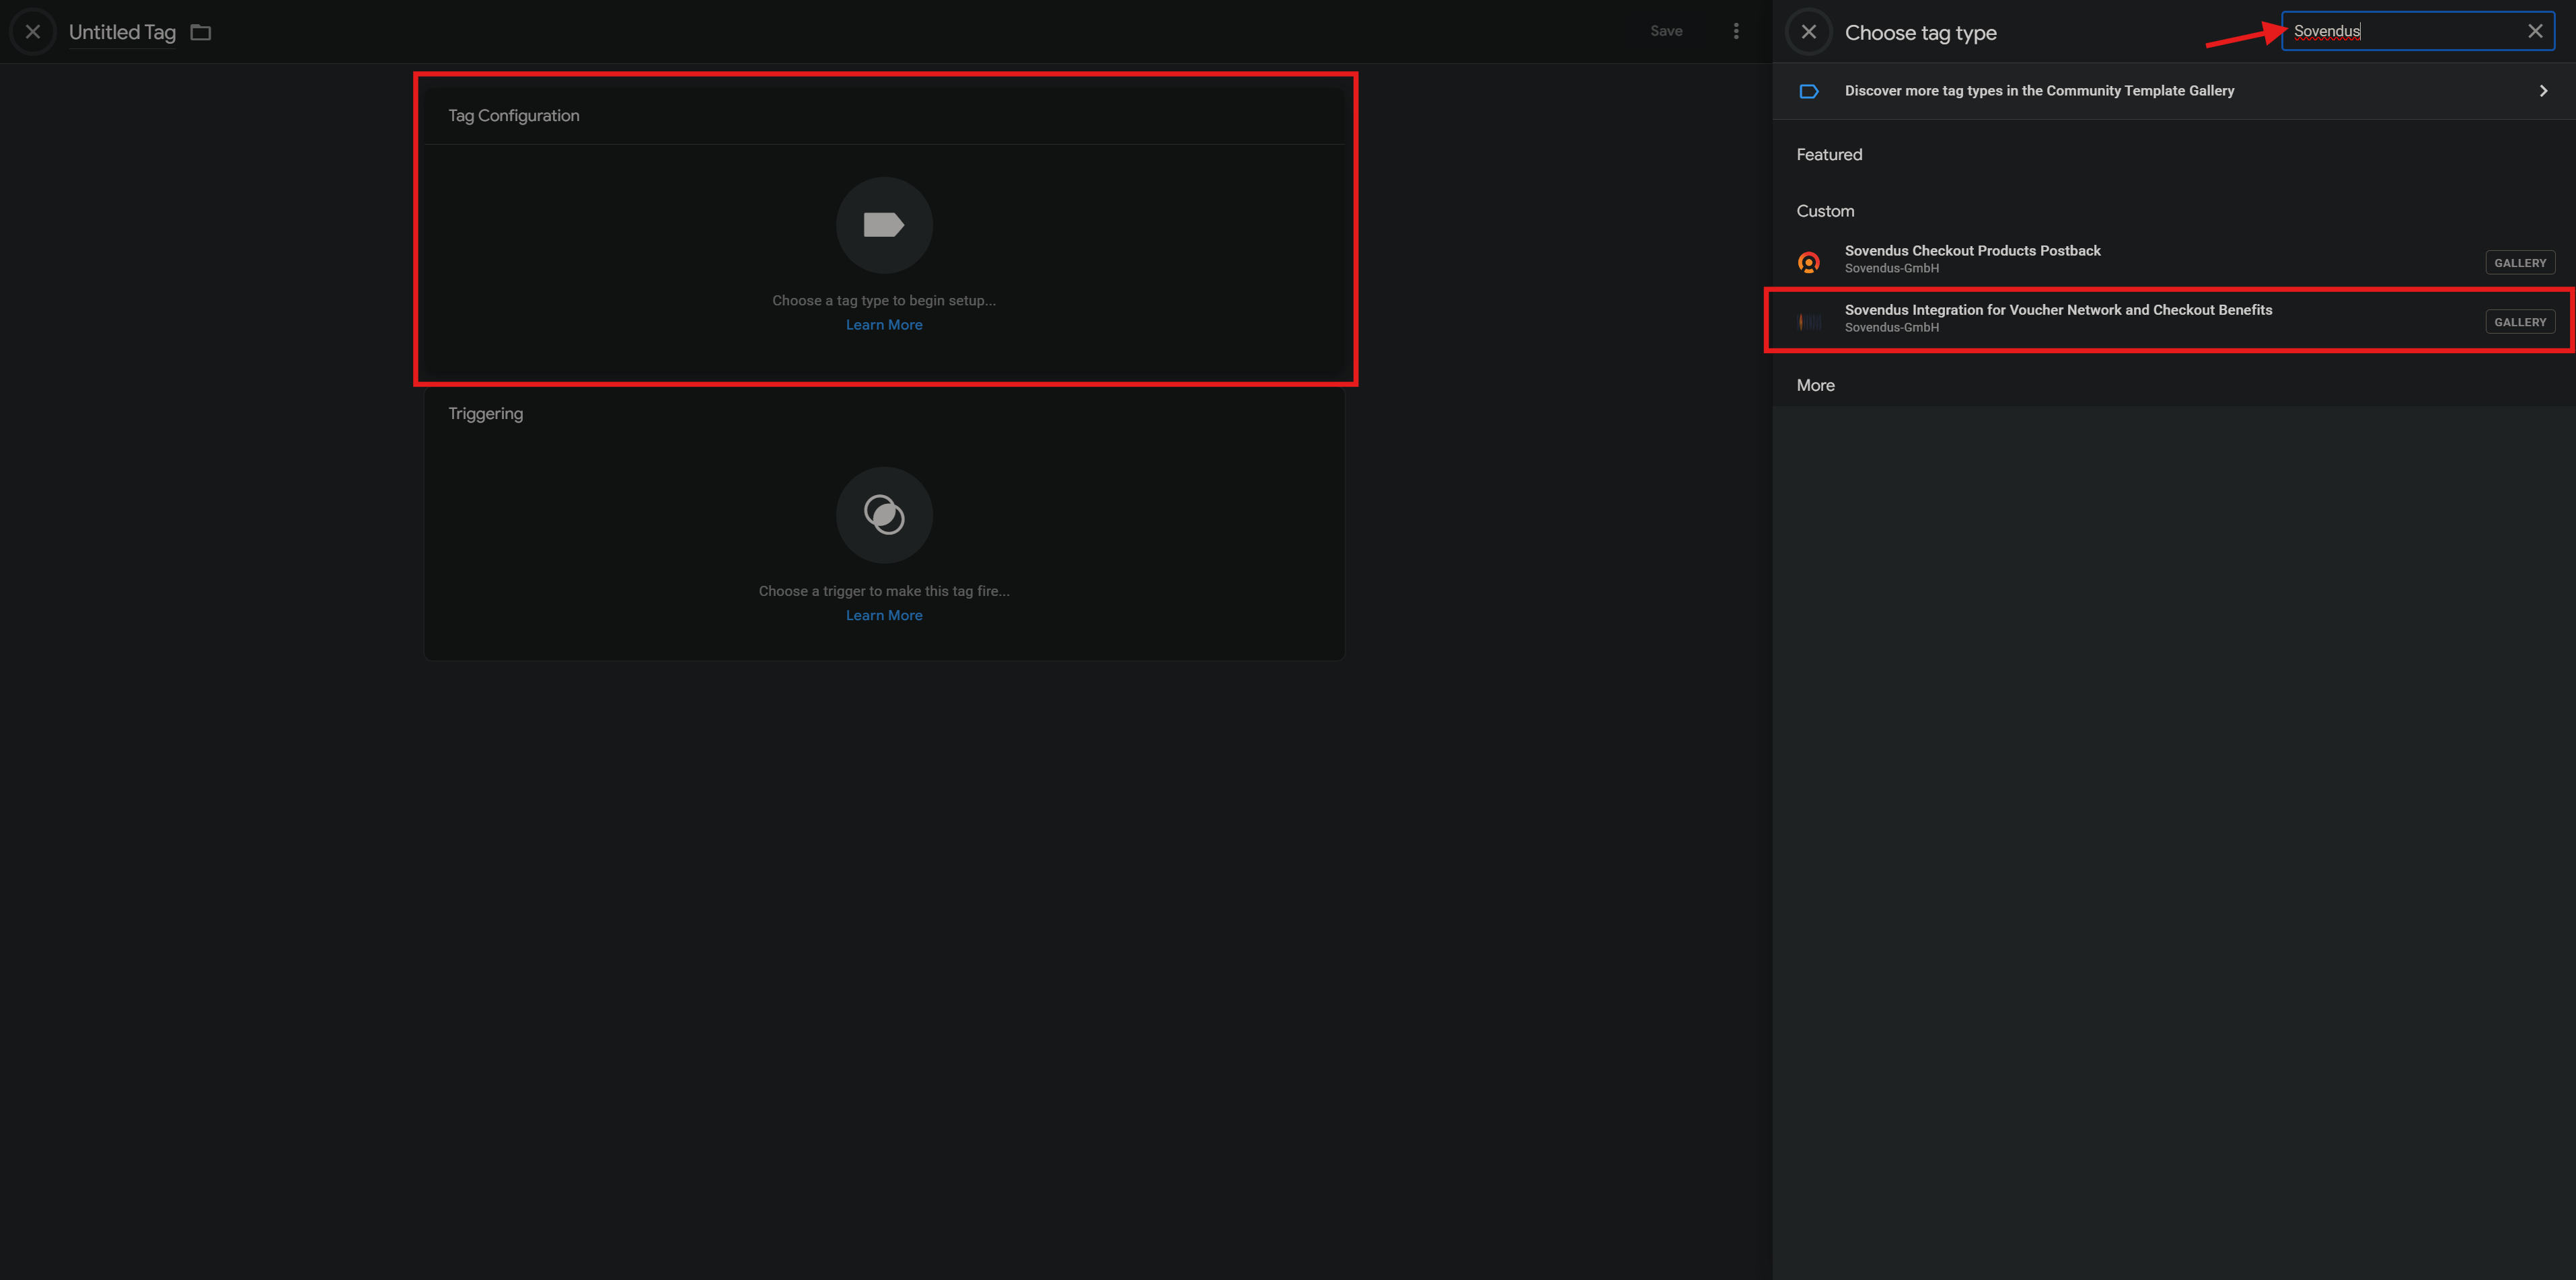Click the Save button
Viewport: 2576px width, 1280px height.
coord(1666,31)
